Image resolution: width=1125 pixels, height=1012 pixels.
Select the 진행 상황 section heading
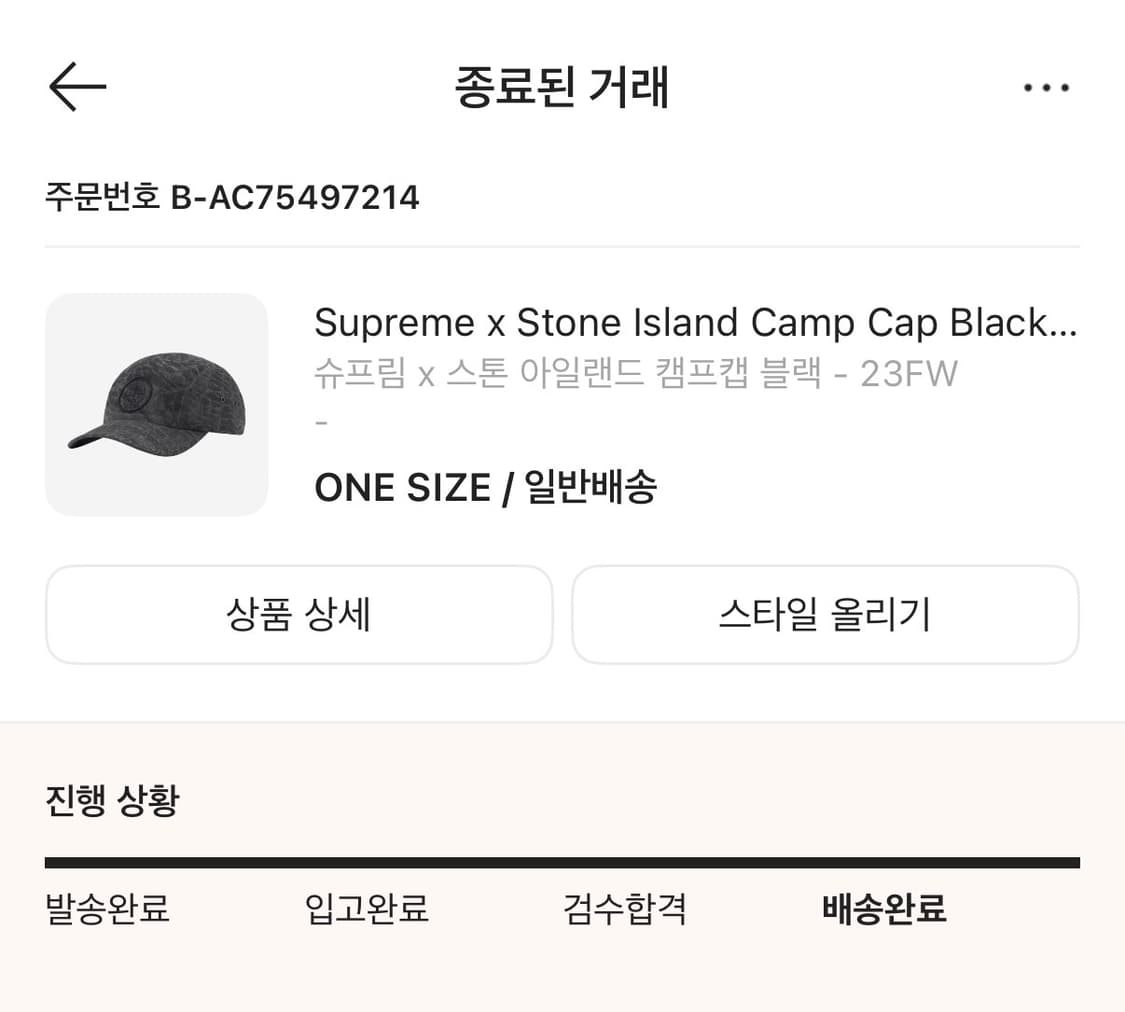click(111, 800)
